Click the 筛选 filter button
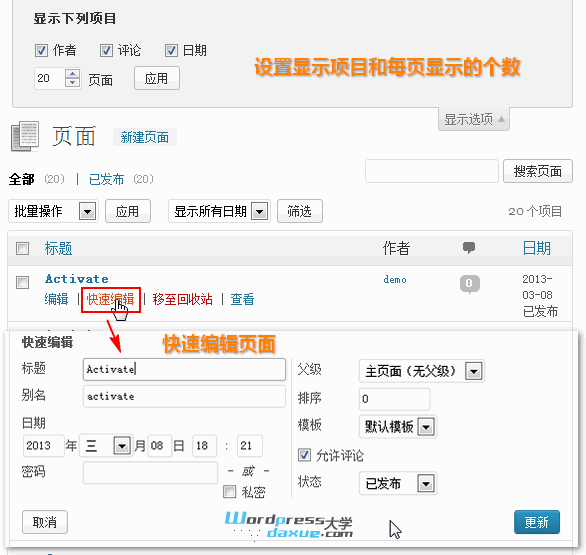The image size is (586, 555). (299, 211)
